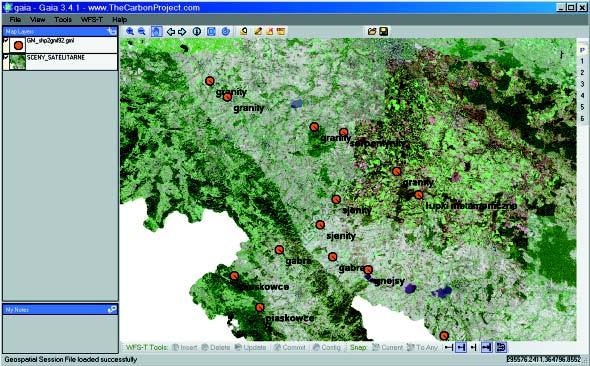Click 'Geospatial Session File loaded successfully' status
Viewport: 590px width, 366px height.
[71, 360]
